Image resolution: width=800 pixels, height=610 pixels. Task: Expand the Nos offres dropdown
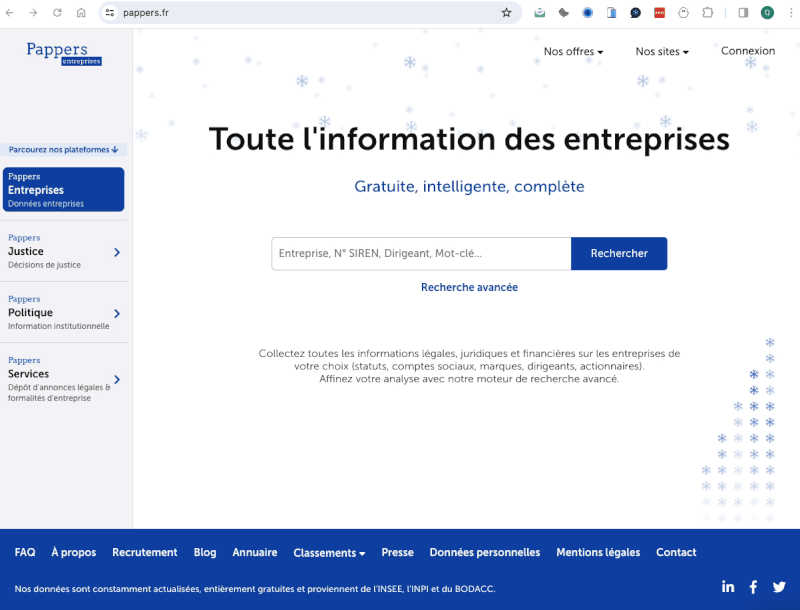click(573, 52)
